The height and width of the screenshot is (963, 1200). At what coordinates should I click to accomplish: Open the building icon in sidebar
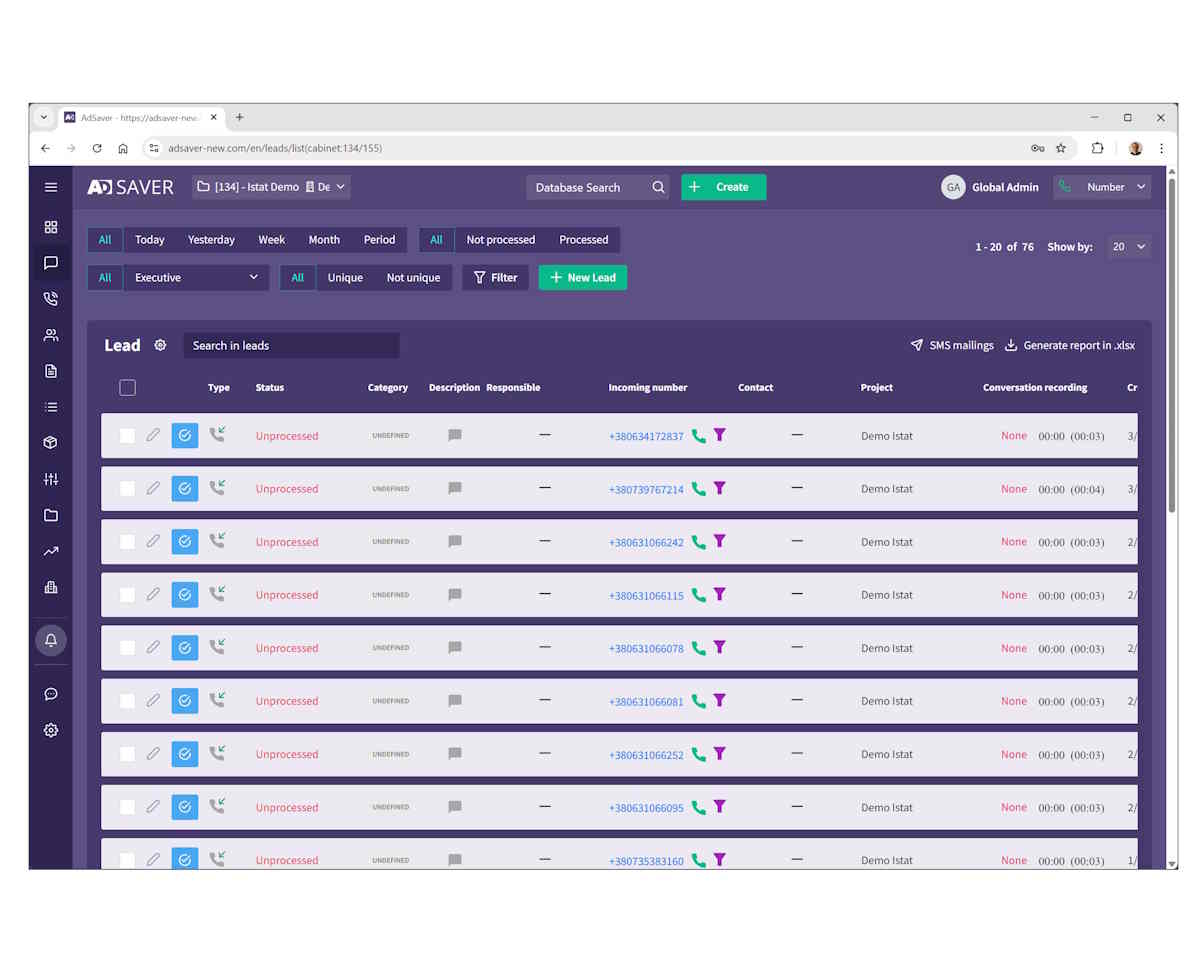coord(51,587)
